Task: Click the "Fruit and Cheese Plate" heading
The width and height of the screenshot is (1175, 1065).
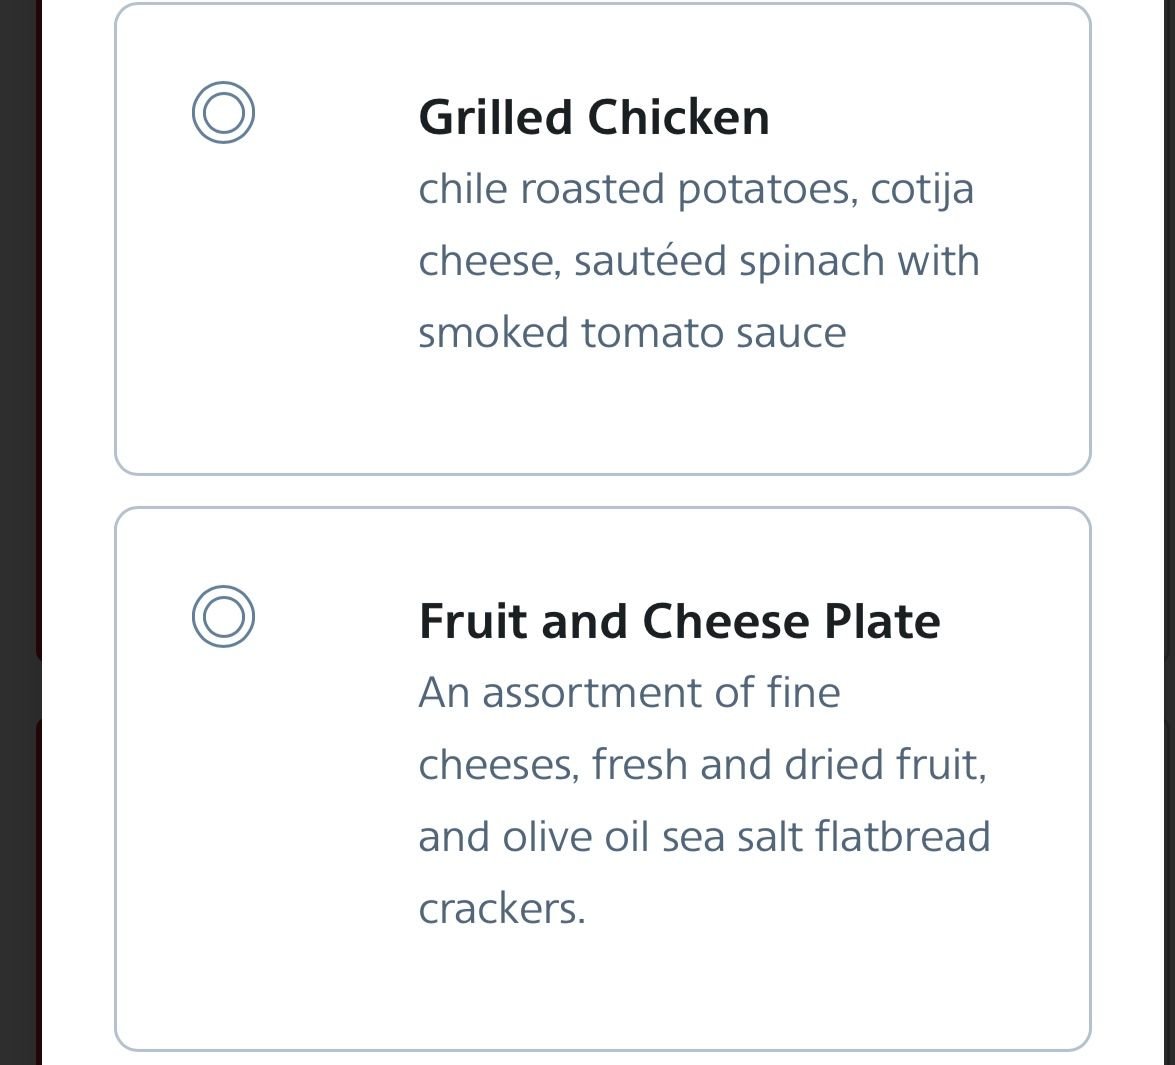Action: click(x=679, y=621)
